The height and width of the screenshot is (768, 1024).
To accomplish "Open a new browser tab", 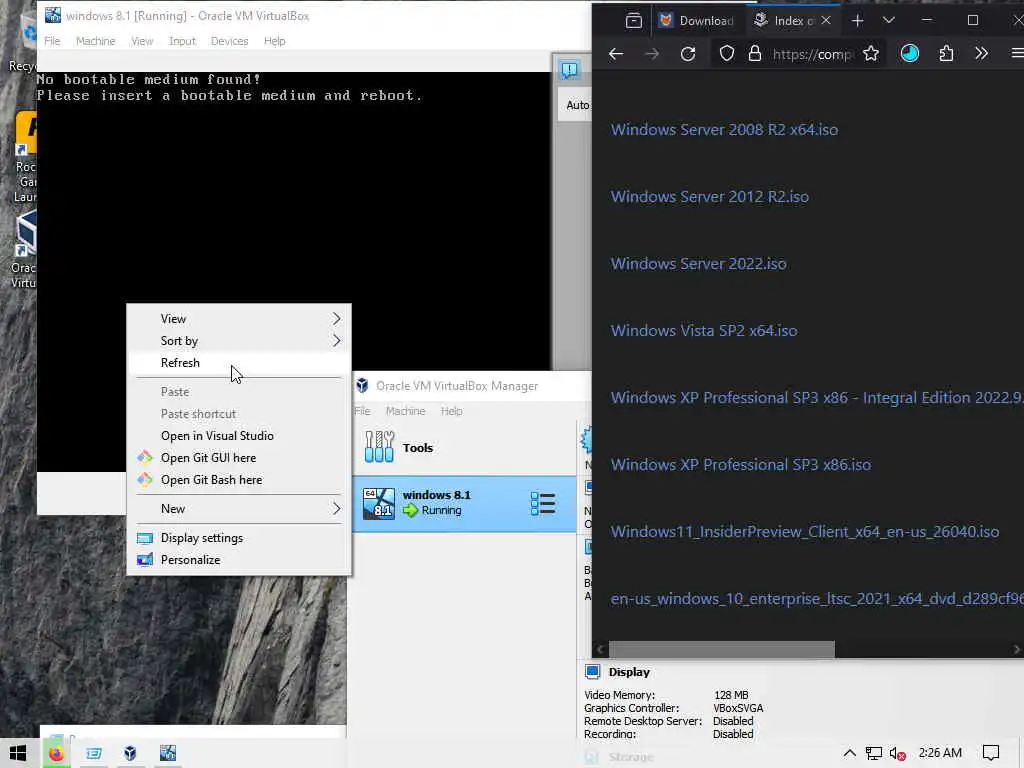I will point(857,21).
